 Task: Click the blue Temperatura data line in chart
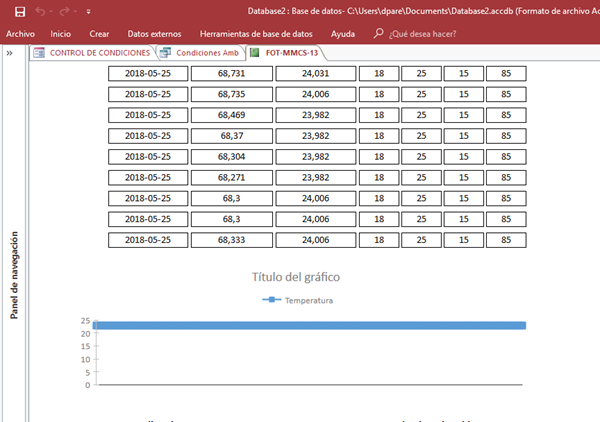point(309,326)
